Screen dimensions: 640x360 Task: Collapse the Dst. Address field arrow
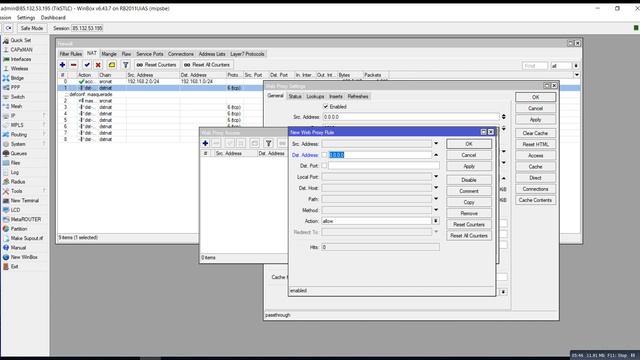[x=436, y=155]
